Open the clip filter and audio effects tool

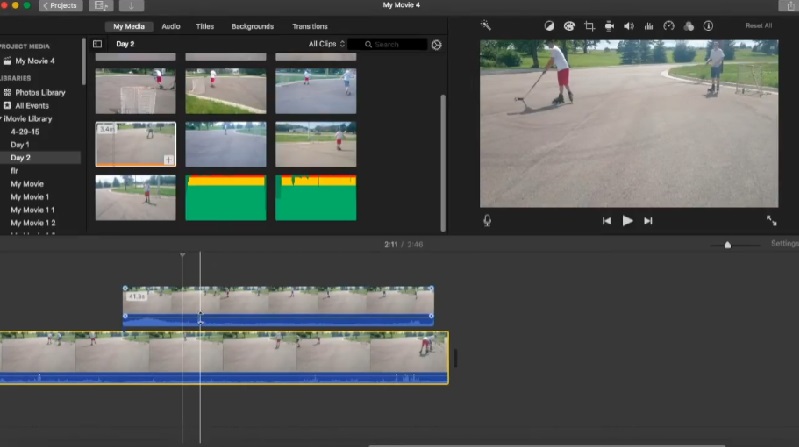click(x=688, y=26)
